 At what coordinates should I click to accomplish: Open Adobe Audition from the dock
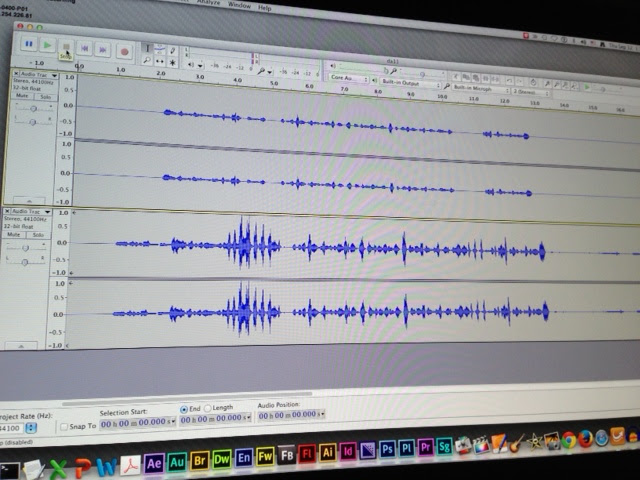click(177, 462)
